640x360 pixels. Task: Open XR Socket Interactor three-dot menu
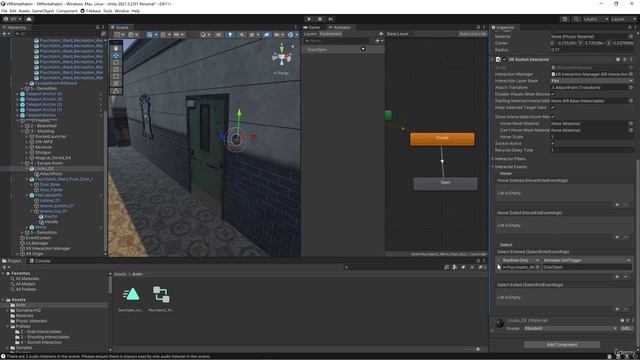pos(631,60)
